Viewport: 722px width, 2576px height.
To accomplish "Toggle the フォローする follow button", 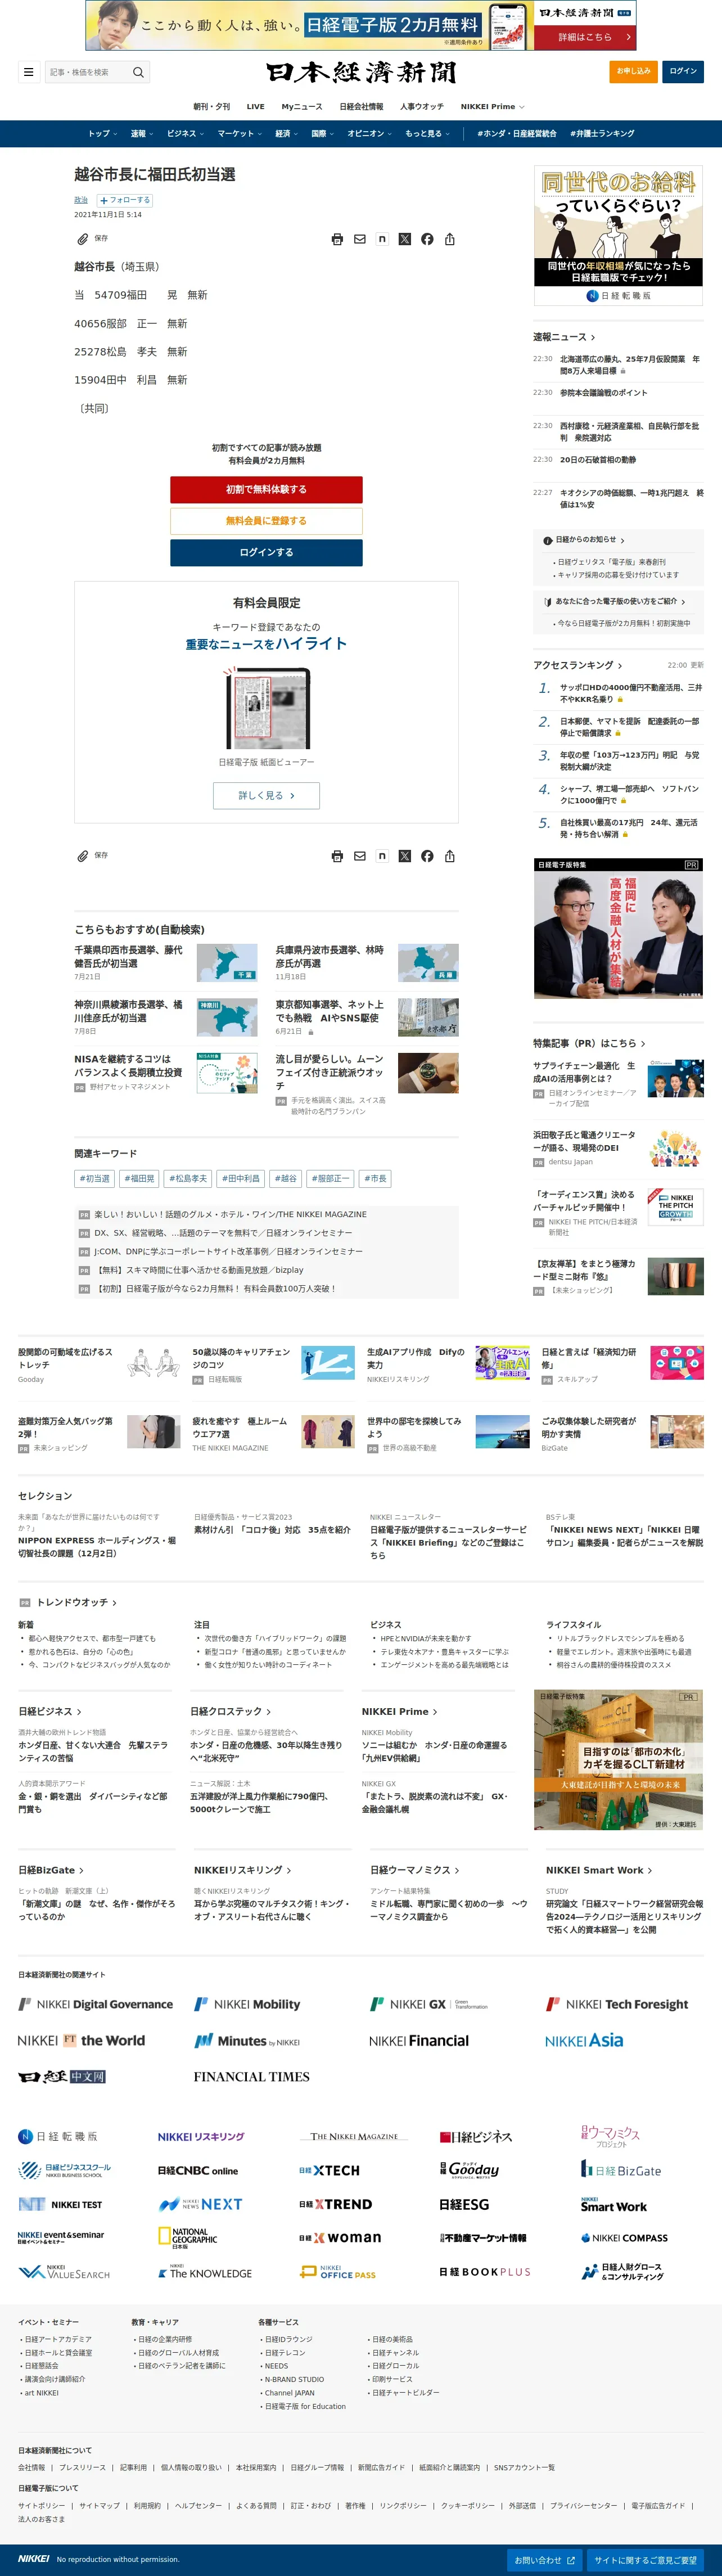I will pos(125,200).
